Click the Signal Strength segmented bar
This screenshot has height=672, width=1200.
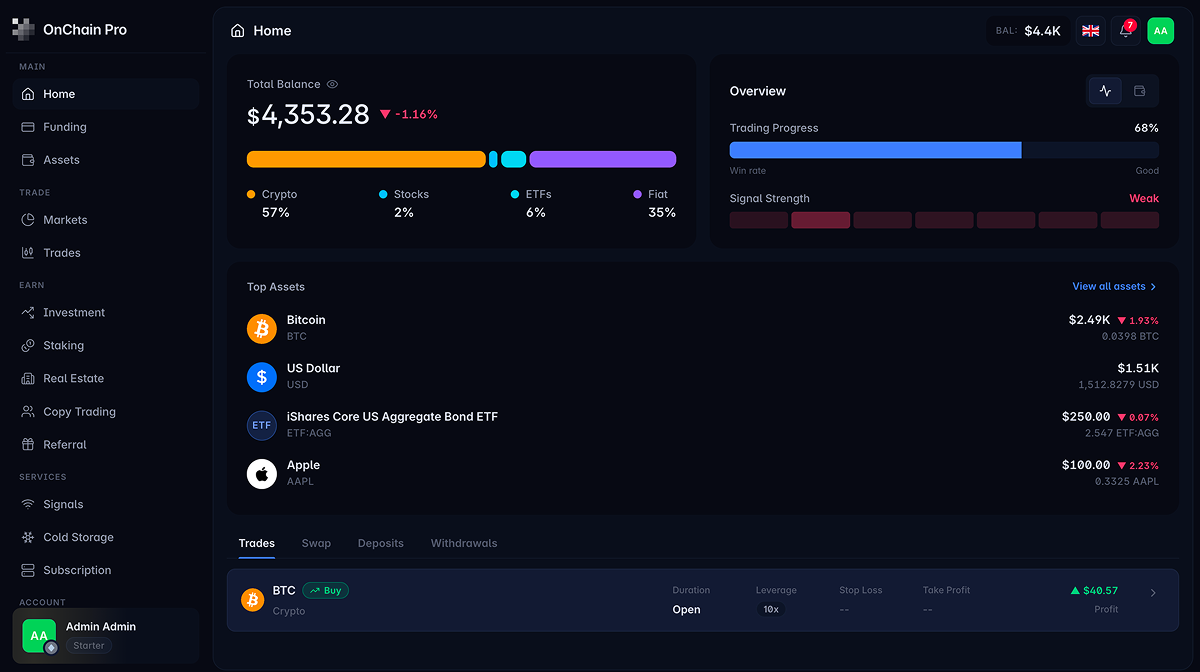point(944,220)
